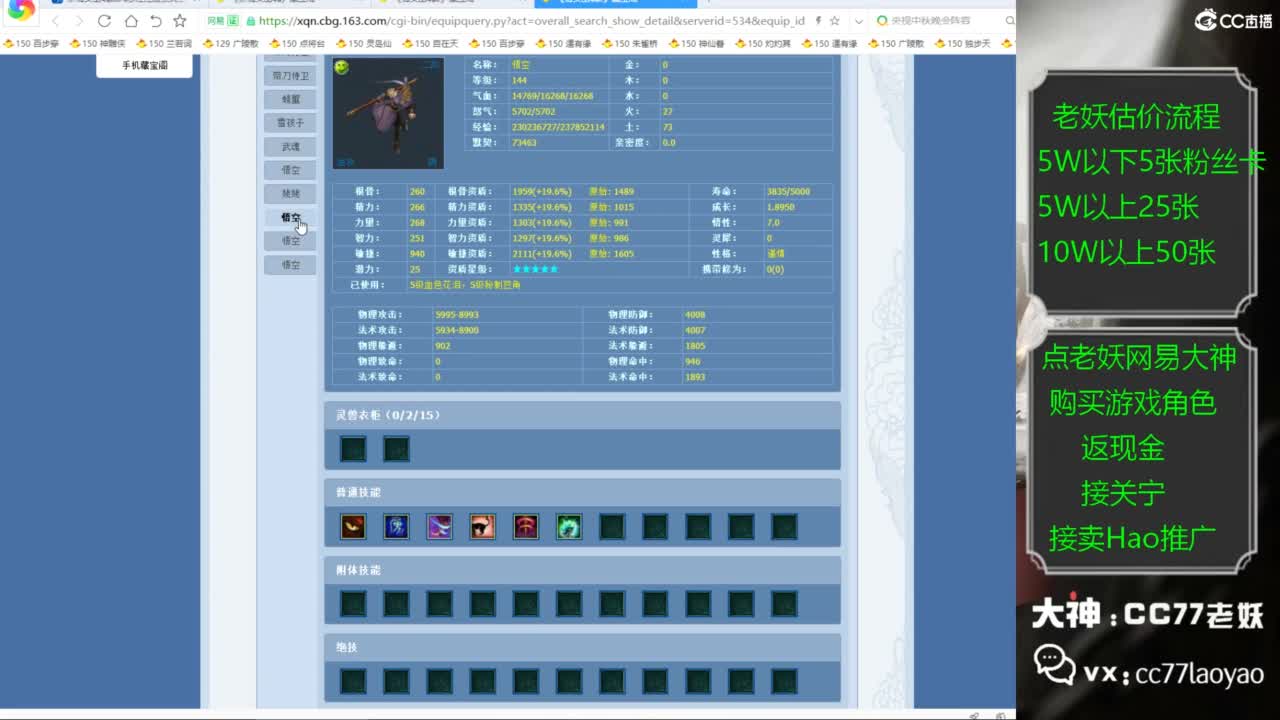Click the URL address field xqn.cbg.163.com
Image resolution: width=1280 pixels, height=720 pixels.
click(531, 21)
